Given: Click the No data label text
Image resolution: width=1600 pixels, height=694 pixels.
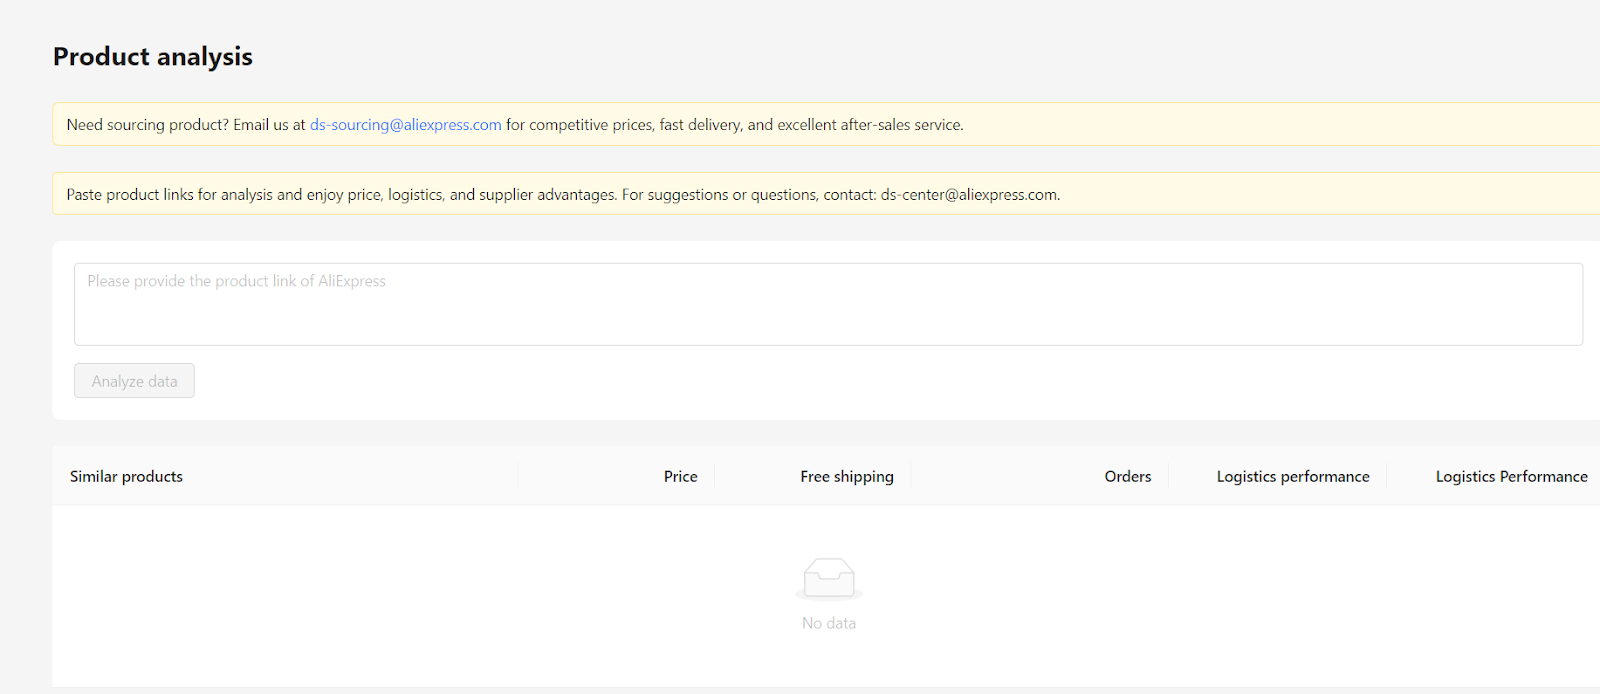Looking at the screenshot, I should (x=829, y=623).
